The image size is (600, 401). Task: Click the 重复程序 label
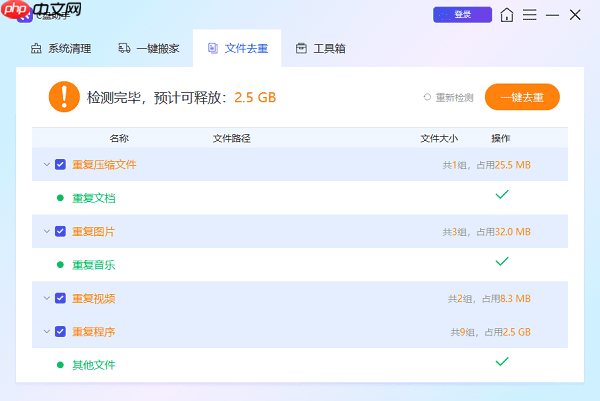coord(94,332)
